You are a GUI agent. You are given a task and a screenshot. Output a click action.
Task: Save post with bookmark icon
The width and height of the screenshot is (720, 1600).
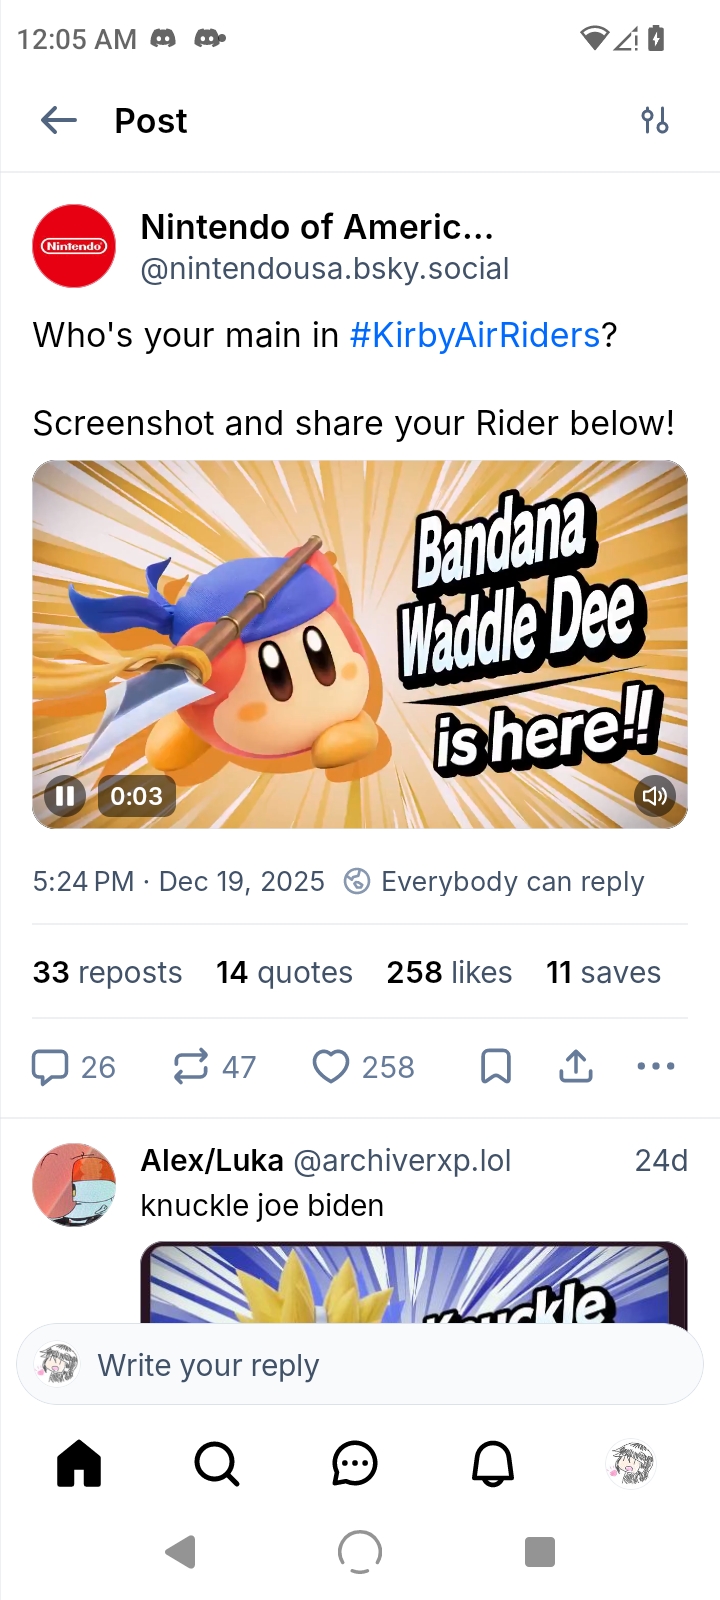tap(496, 1067)
